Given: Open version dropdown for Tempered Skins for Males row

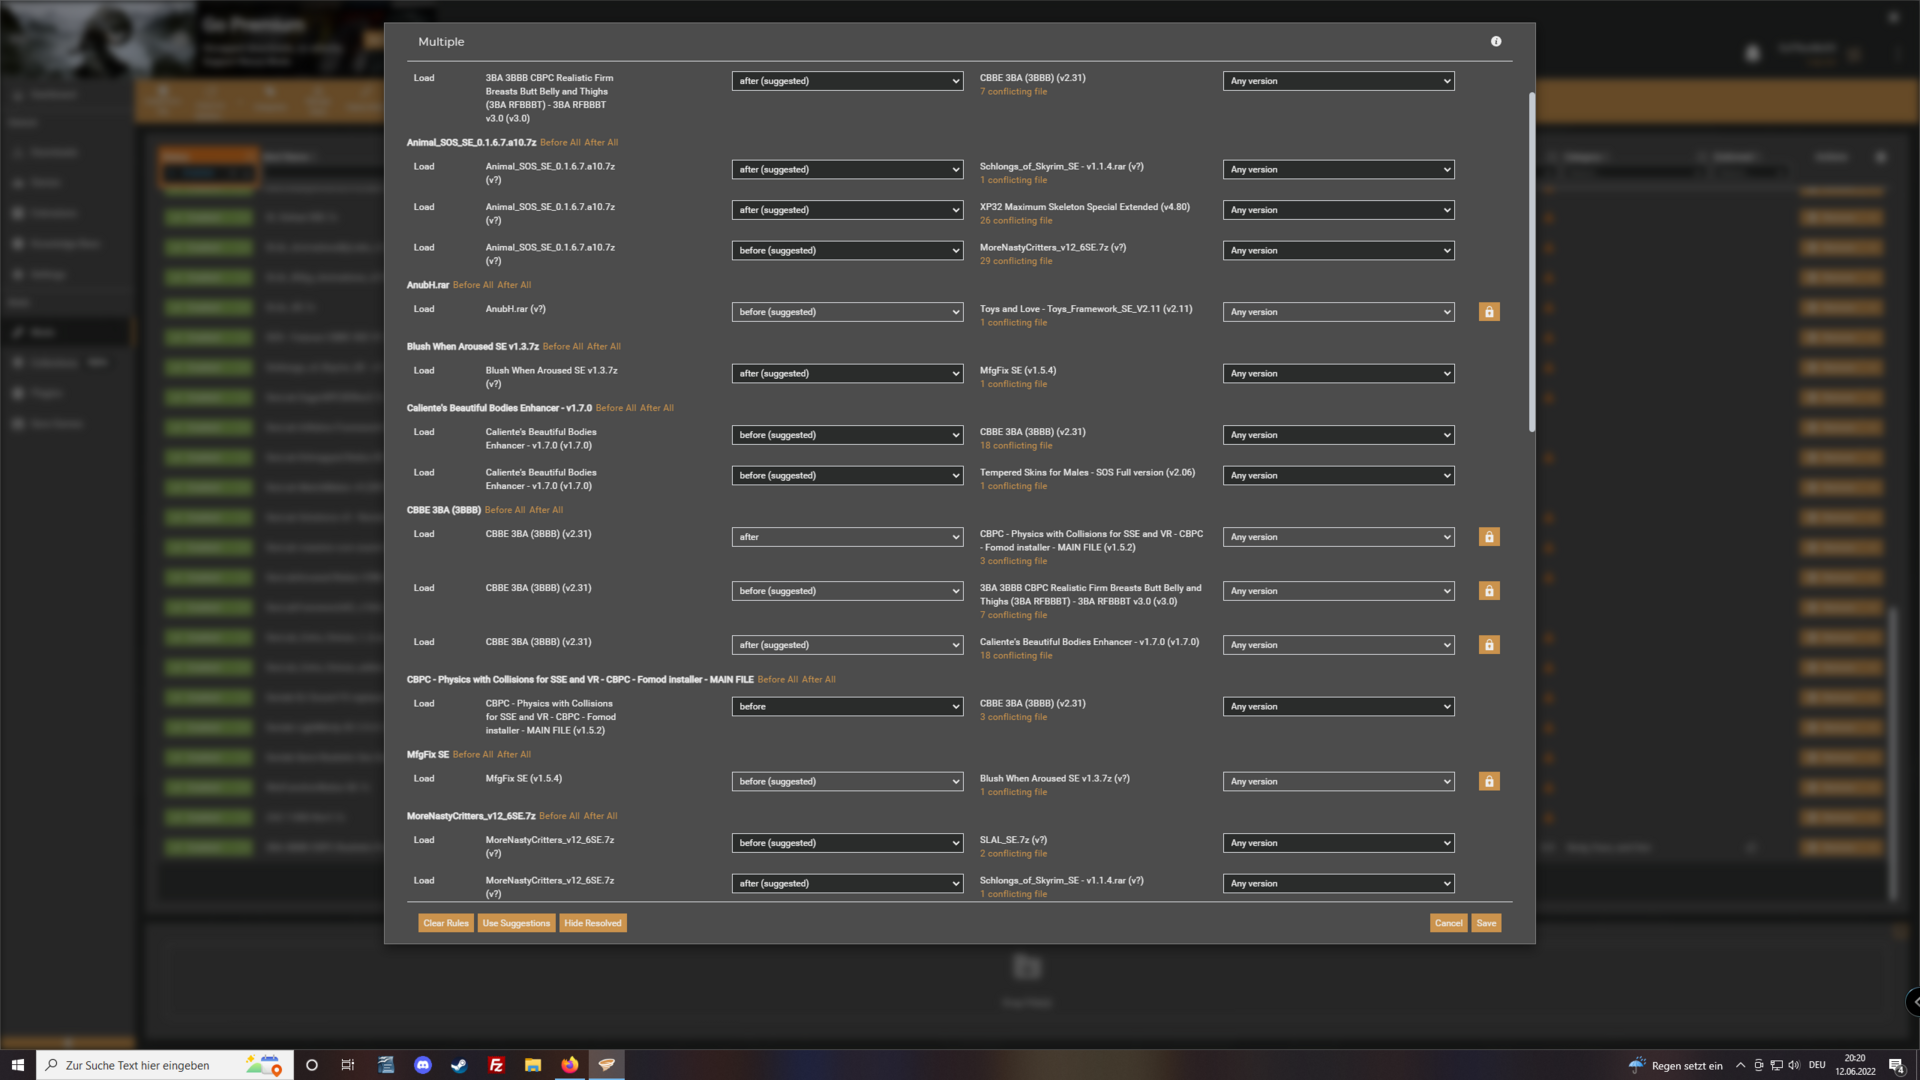Looking at the screenshot, I should click(x=1338, y=476).
